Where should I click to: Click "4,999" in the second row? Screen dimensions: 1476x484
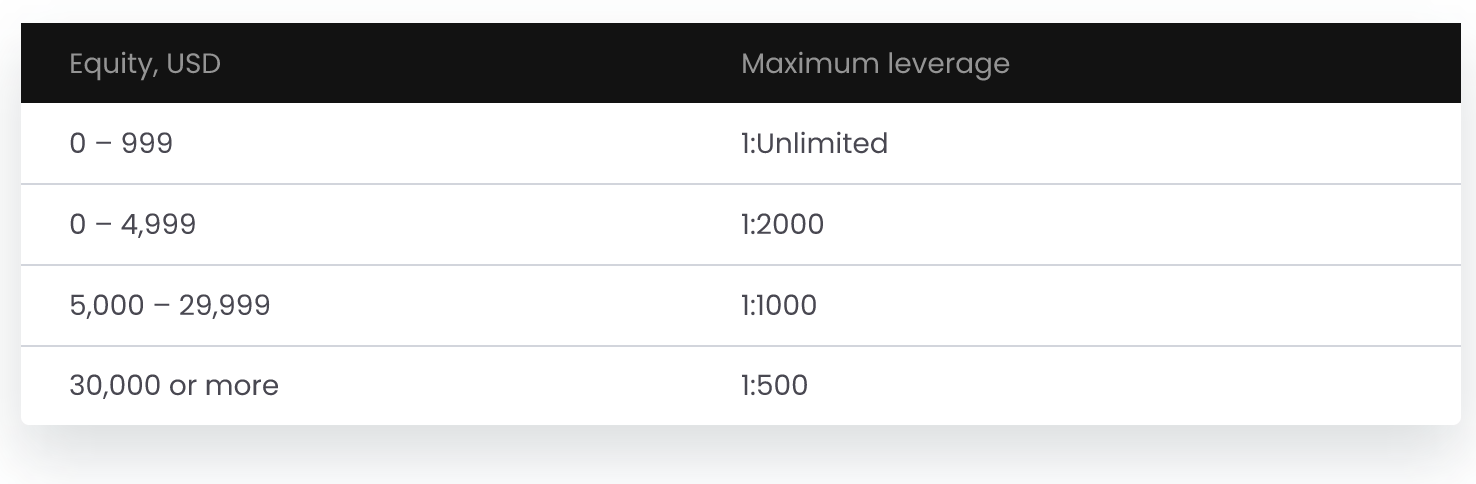(159, 225)
